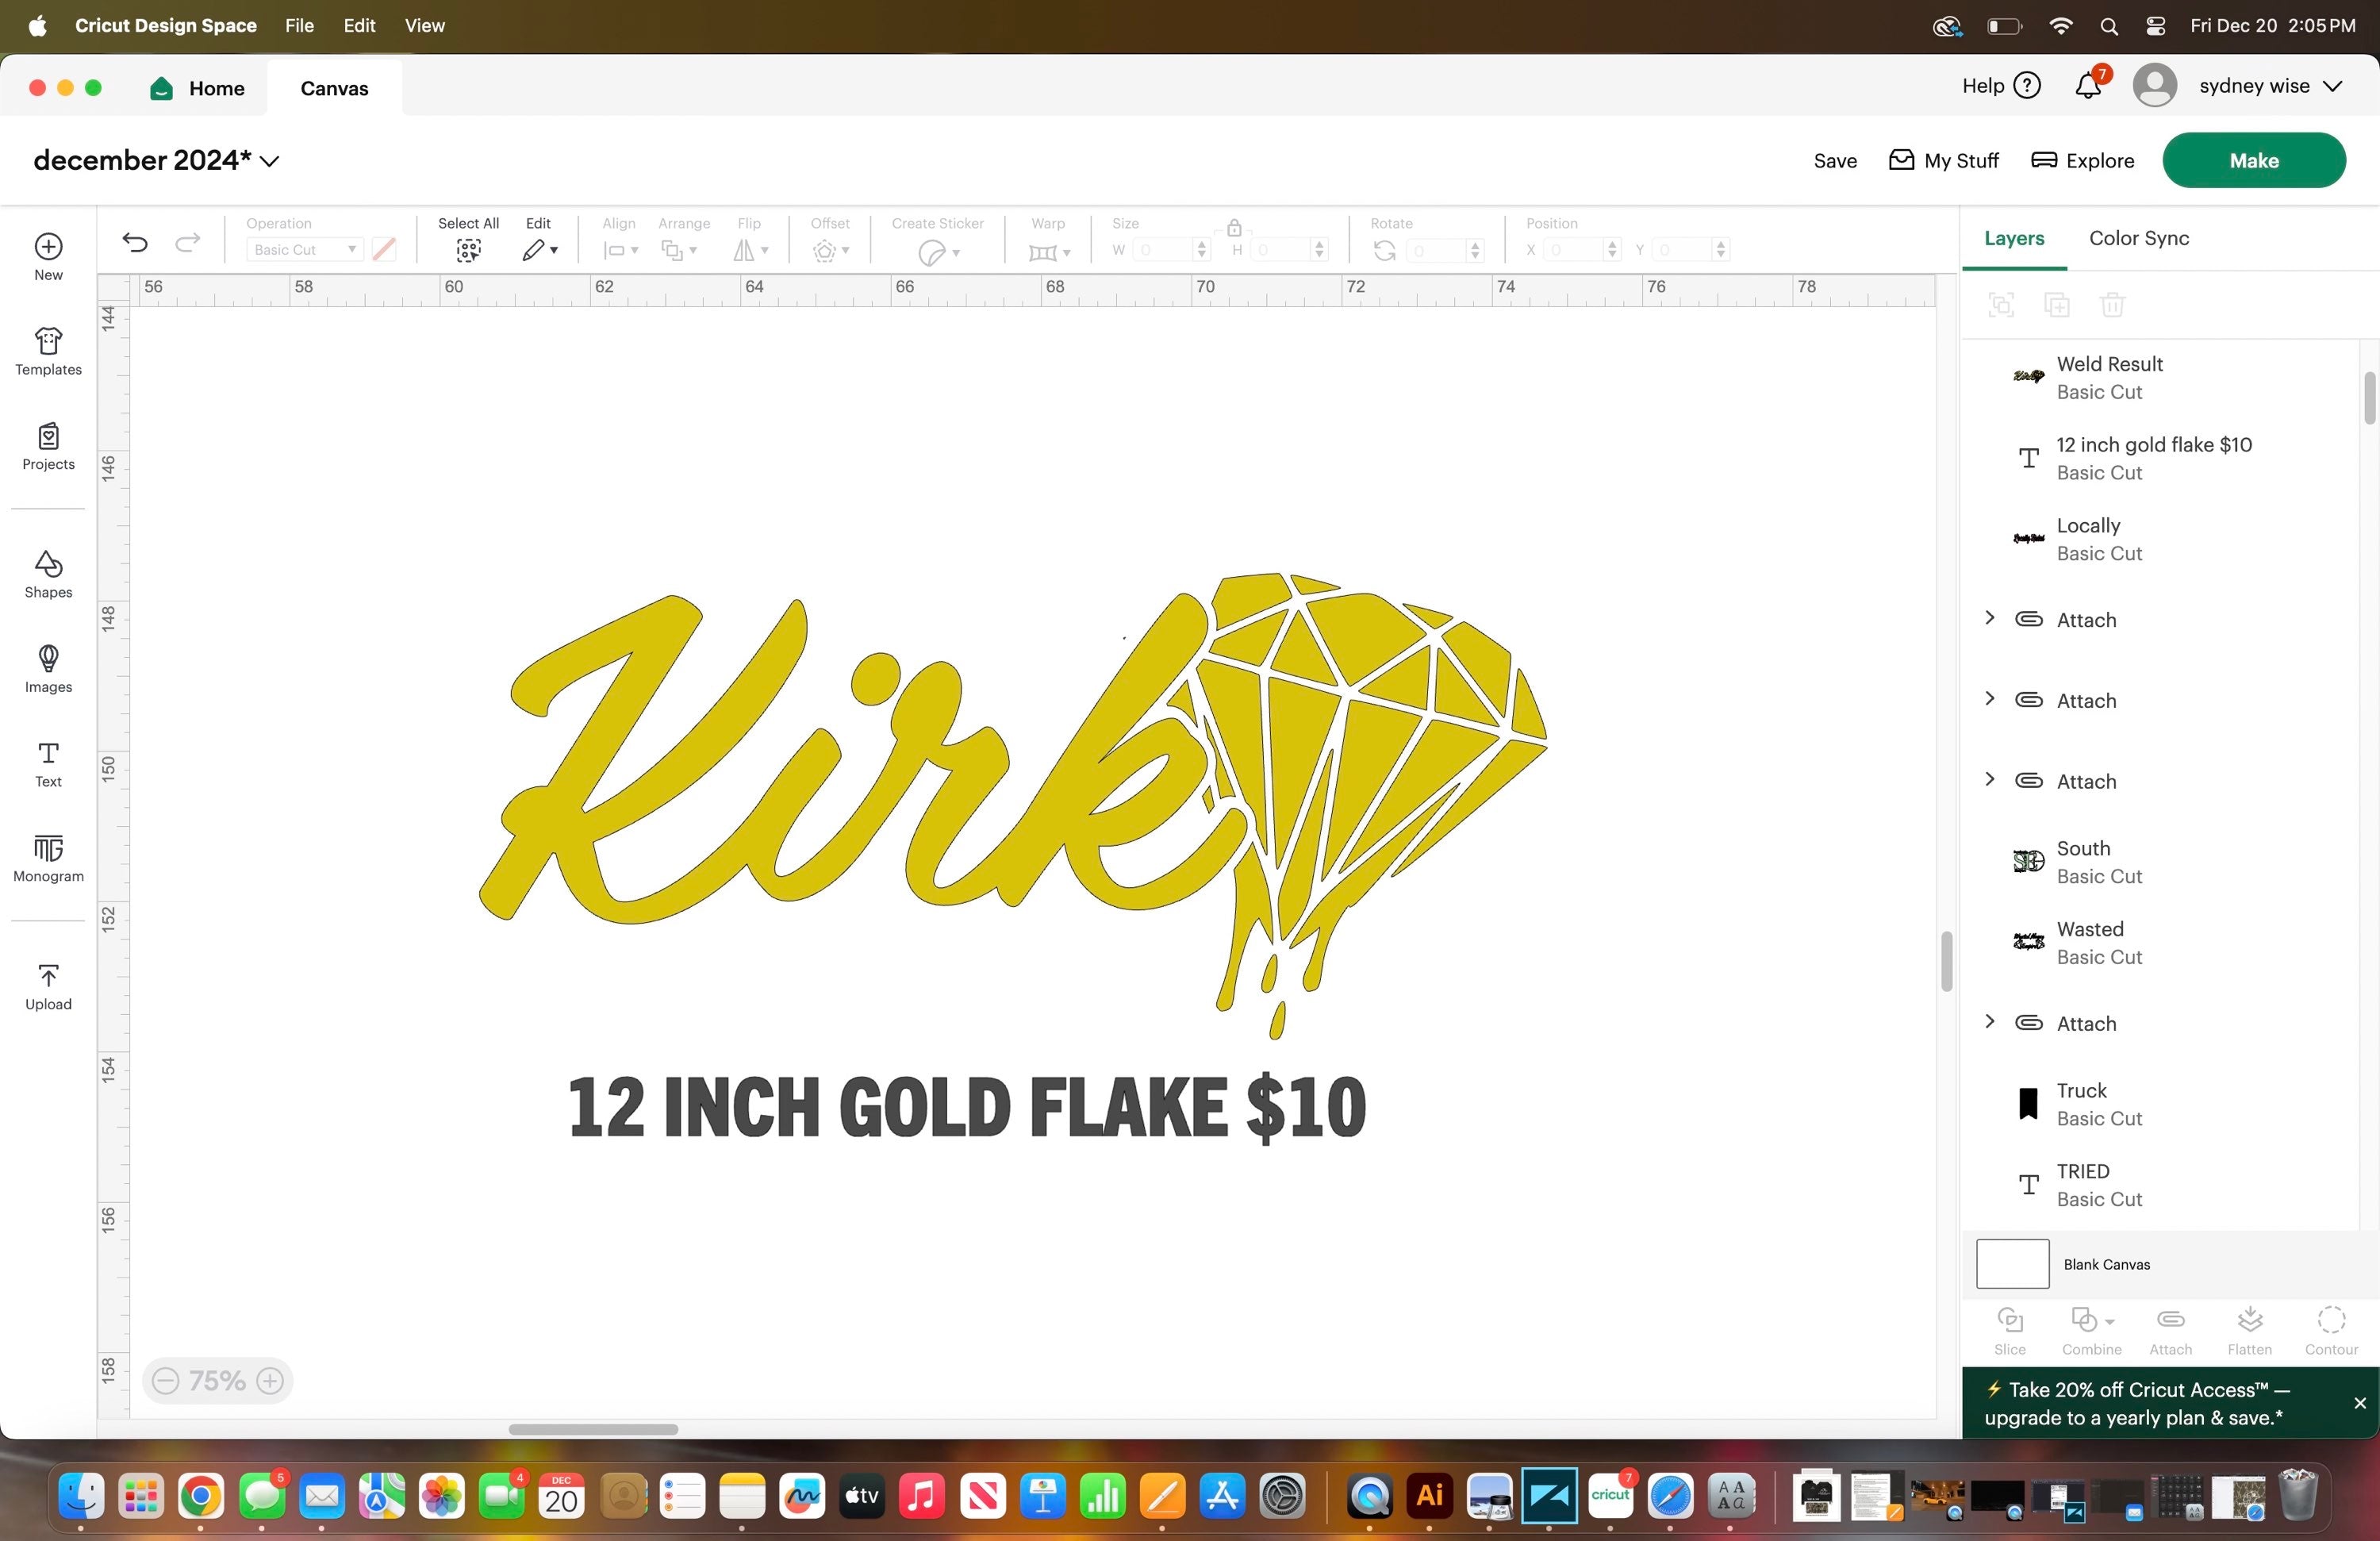Click the Upload icon in sidebar
Image resolution: width=2380 pixels, height=1541 pixels.
pos(48,986)
